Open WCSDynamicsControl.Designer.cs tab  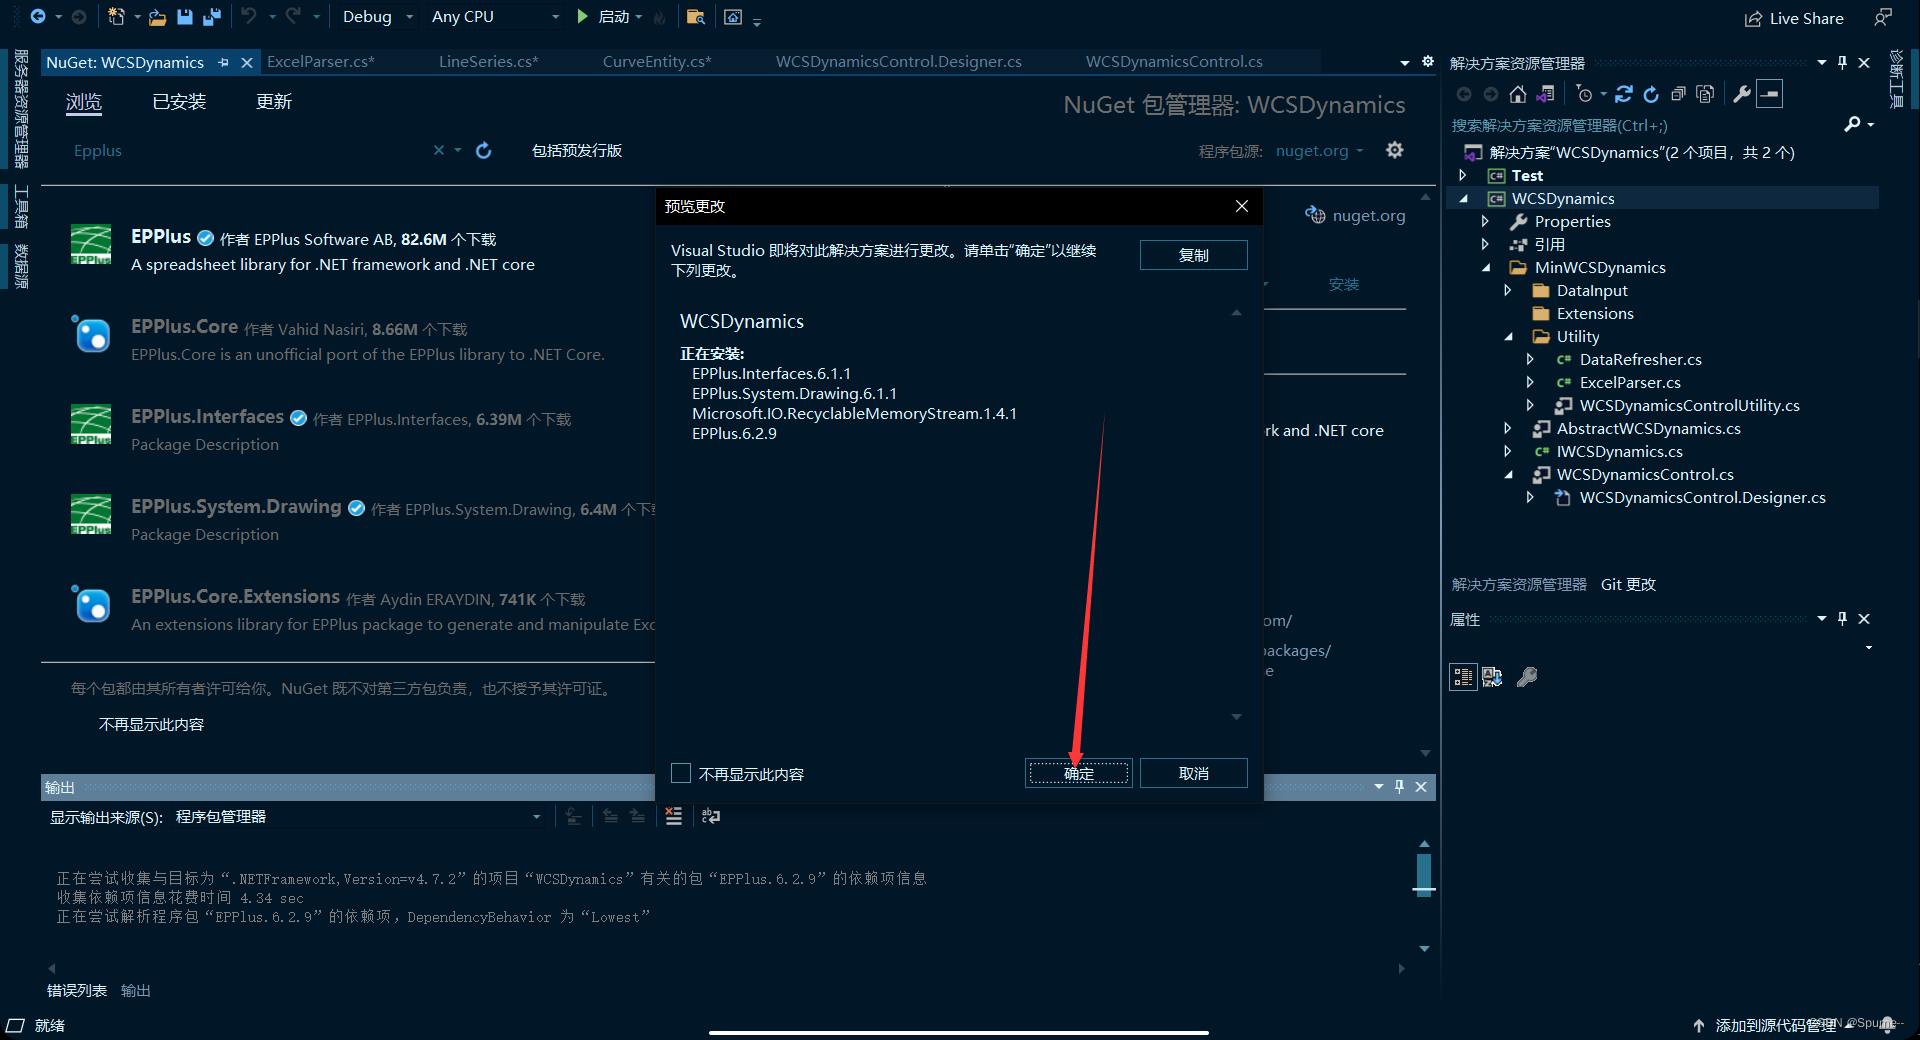[x=898, y=62]
